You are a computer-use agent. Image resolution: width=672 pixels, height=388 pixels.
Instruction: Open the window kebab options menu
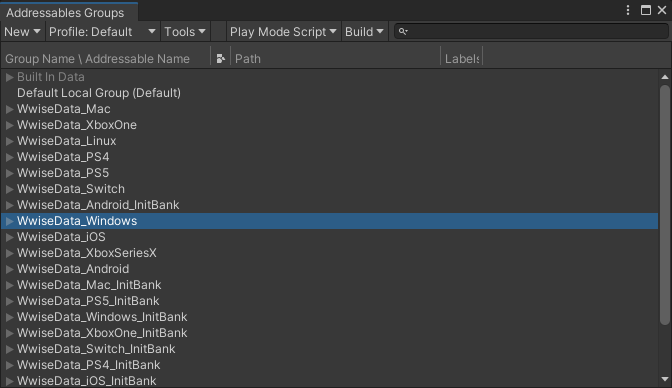628,10
